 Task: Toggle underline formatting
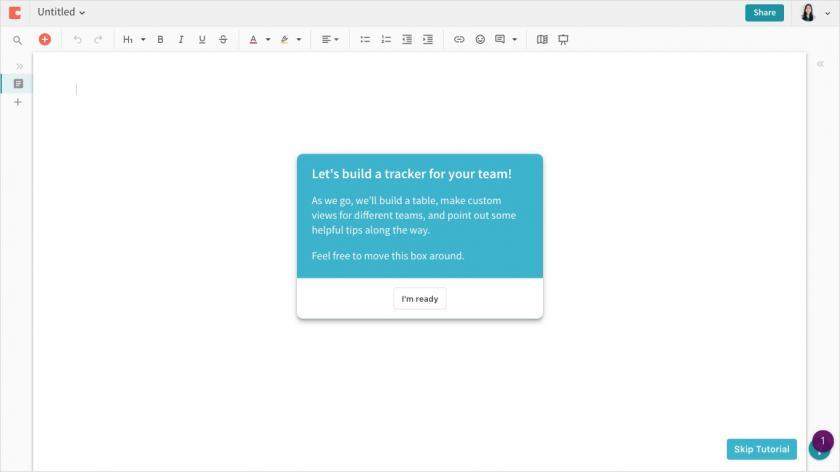click(x=202, y=39)
